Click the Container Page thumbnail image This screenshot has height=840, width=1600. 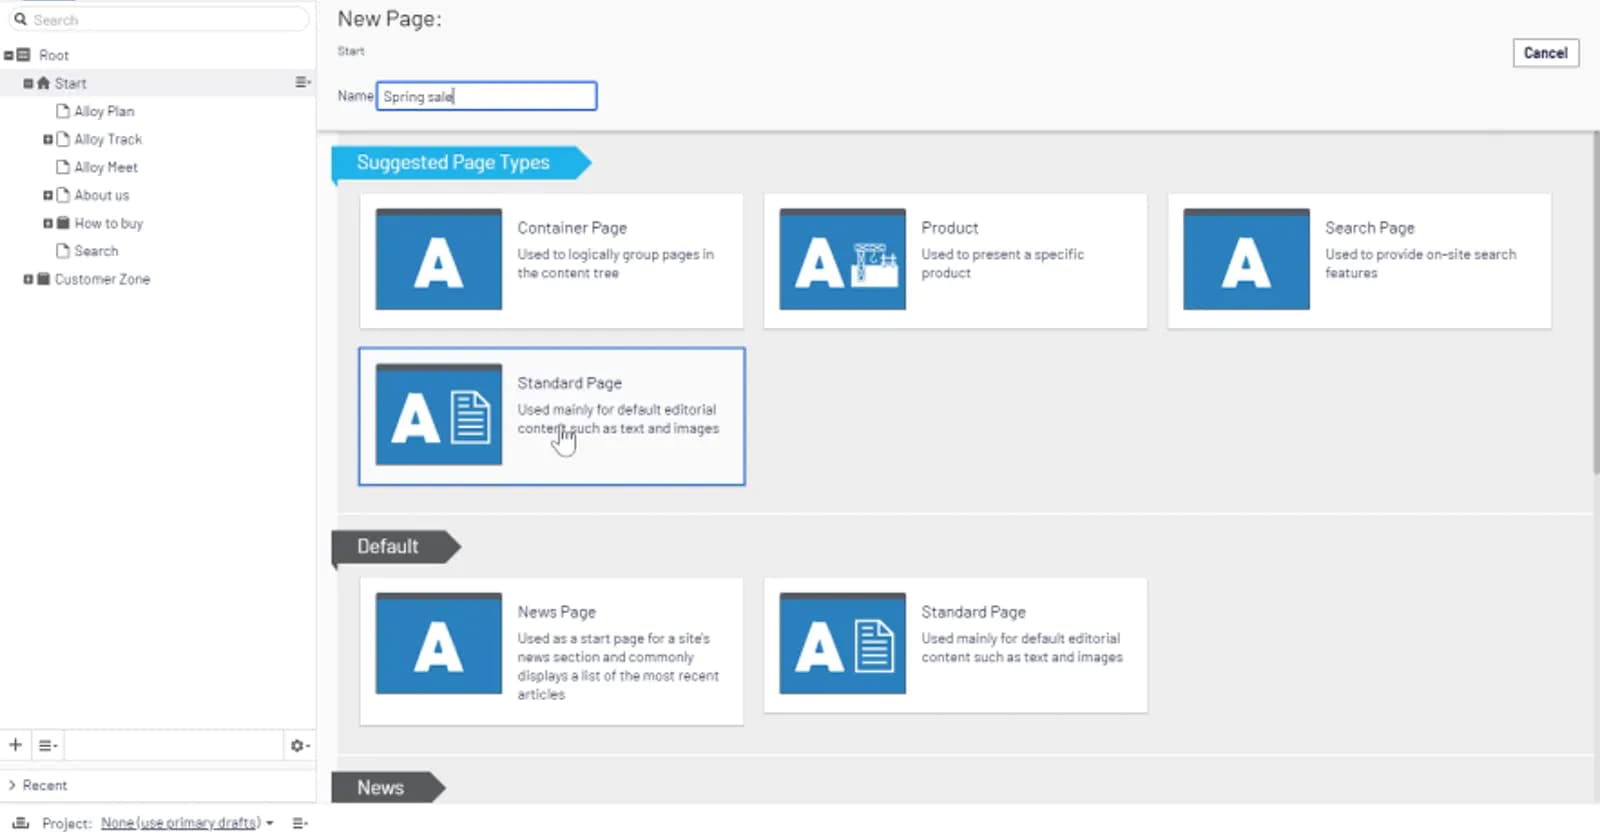(x=439, y=259)
